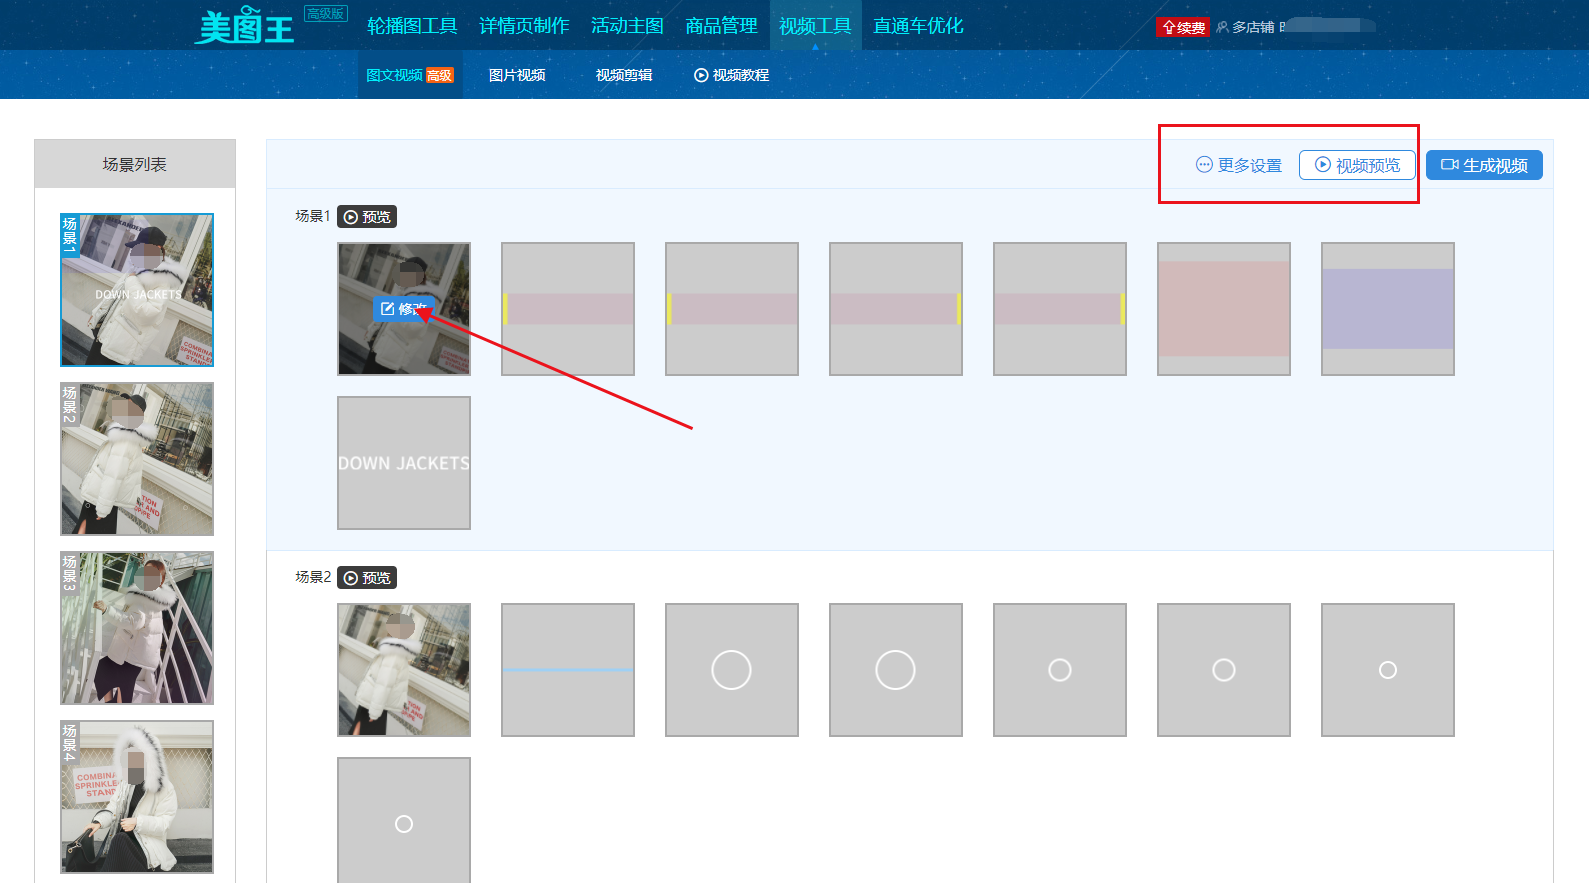Select the purple block frame in 场景1
This screenshot has height=883, width=1589.
click(x=1388, y=309)
